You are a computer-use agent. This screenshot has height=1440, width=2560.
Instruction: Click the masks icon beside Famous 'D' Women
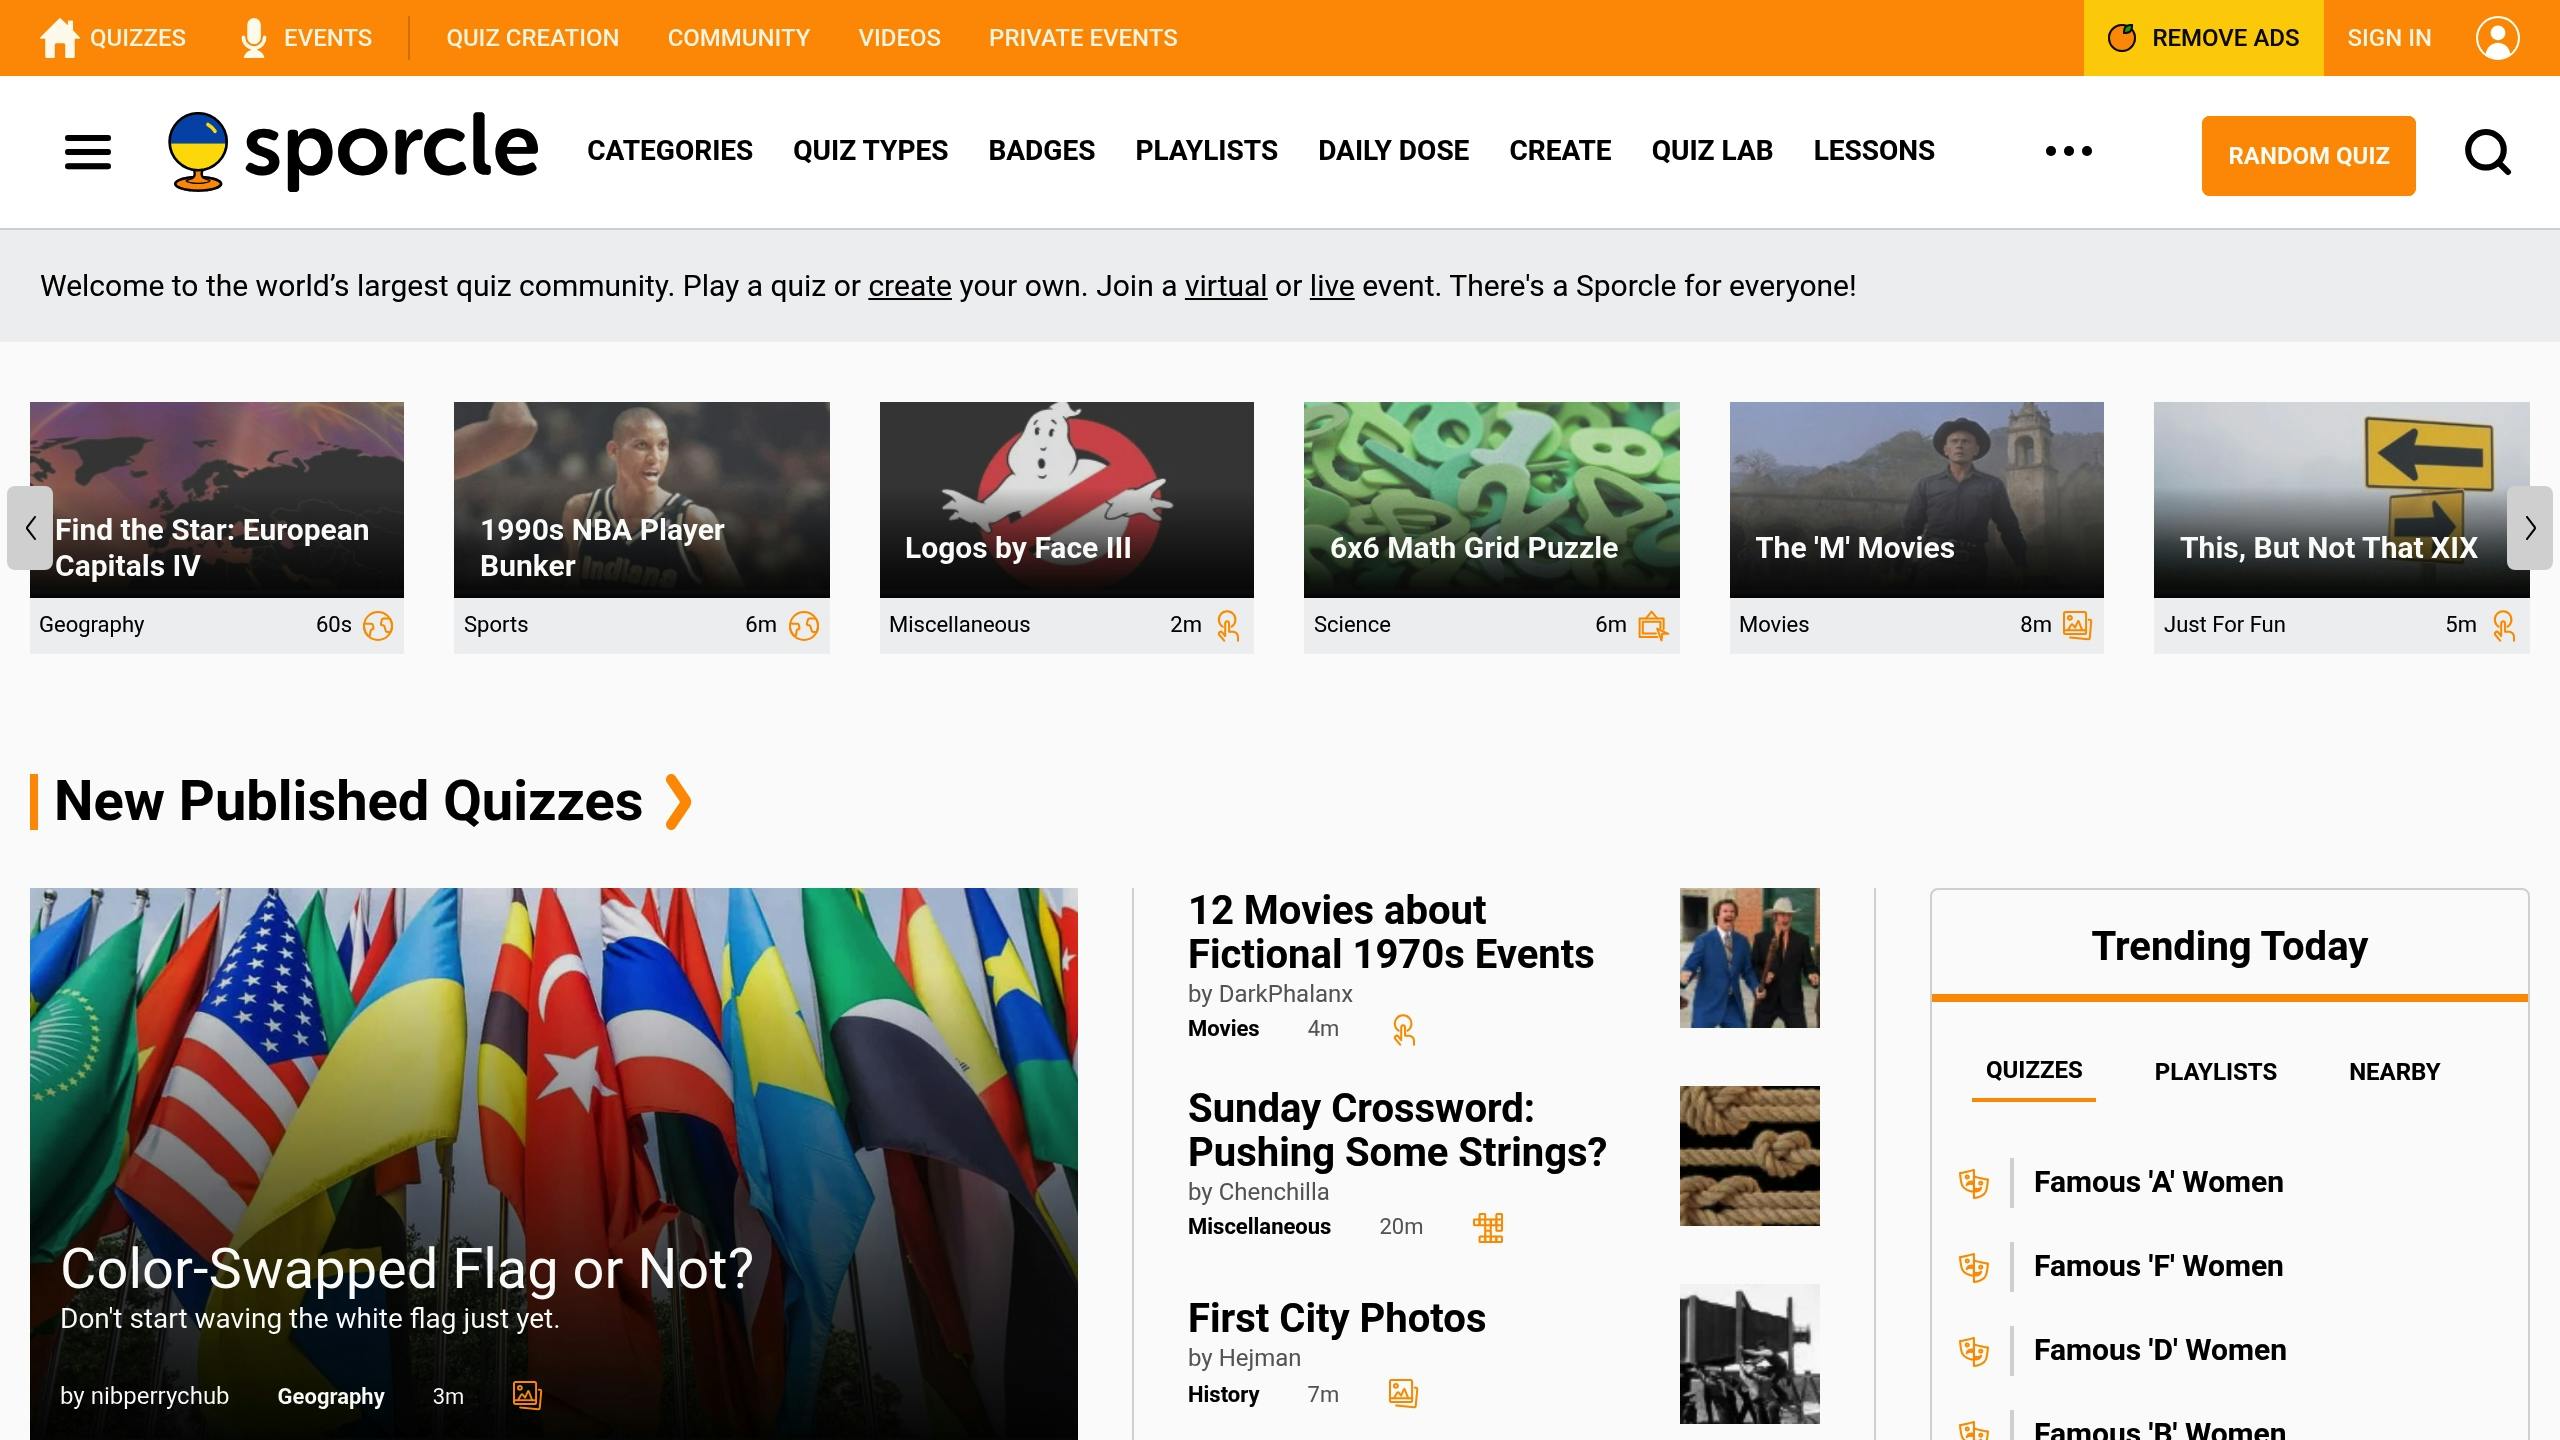(1973, 1351)
